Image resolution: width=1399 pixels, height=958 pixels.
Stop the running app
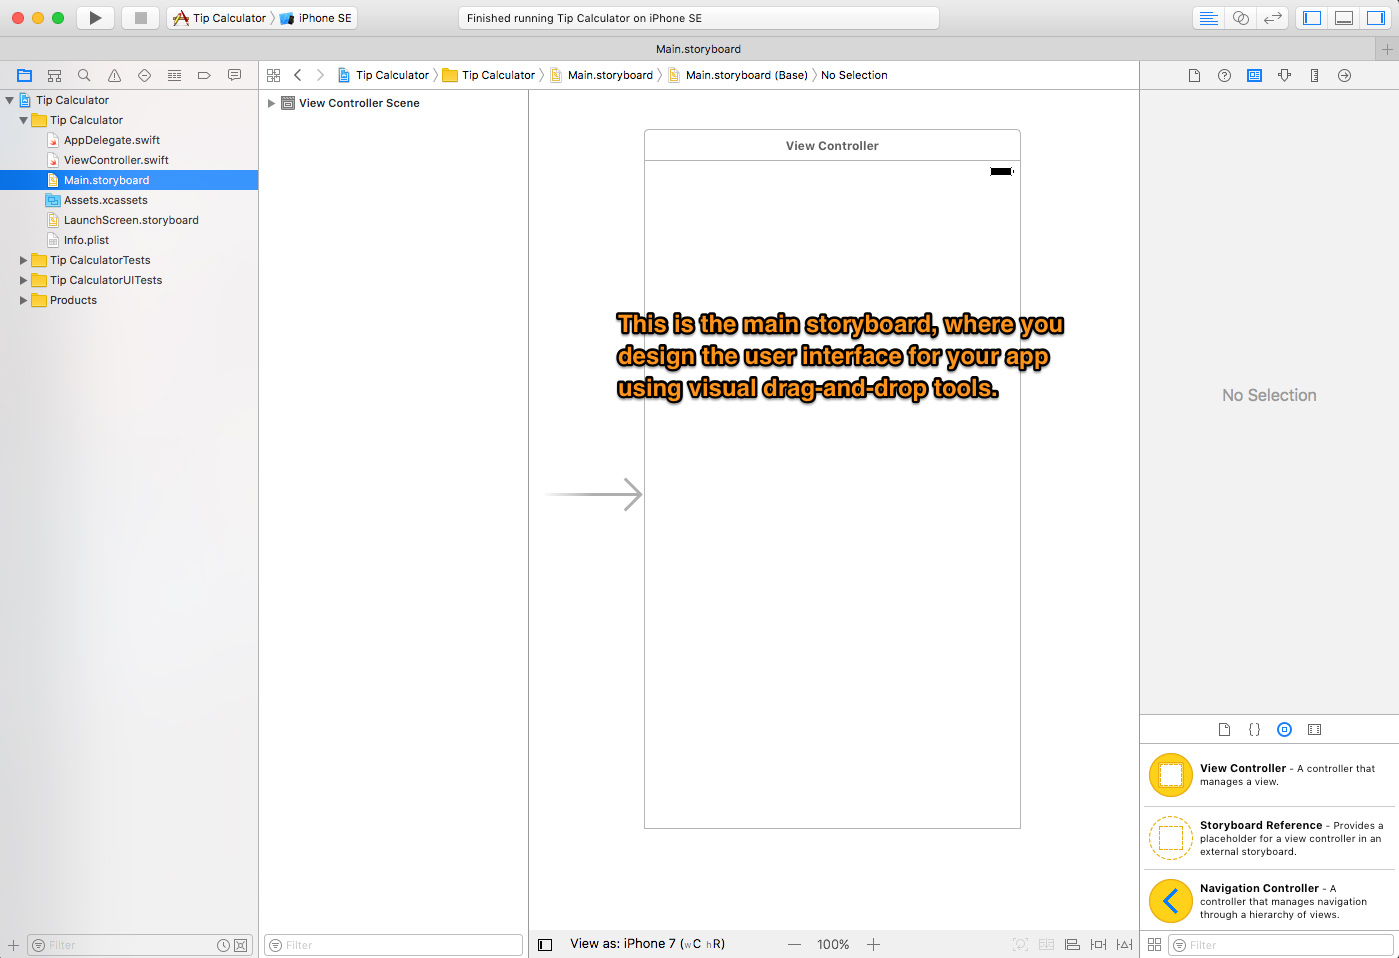[x=141, y=18]
